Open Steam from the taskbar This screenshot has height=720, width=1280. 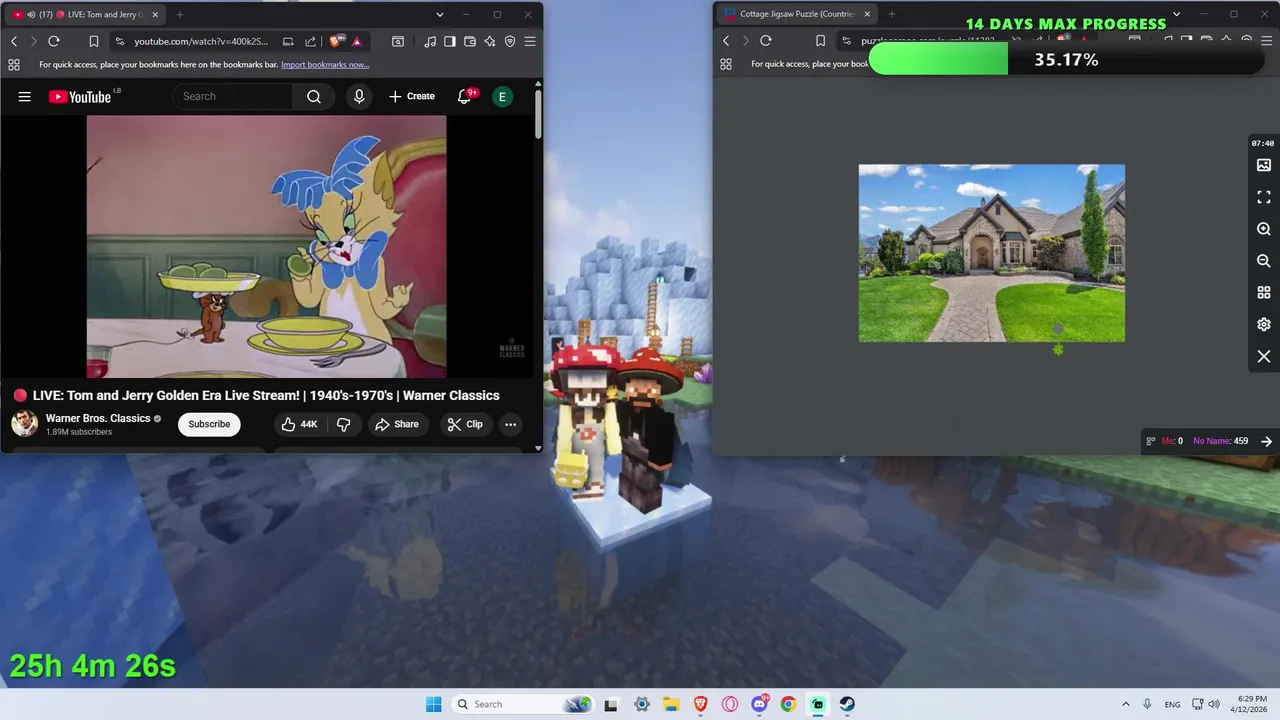coord(847,704)
